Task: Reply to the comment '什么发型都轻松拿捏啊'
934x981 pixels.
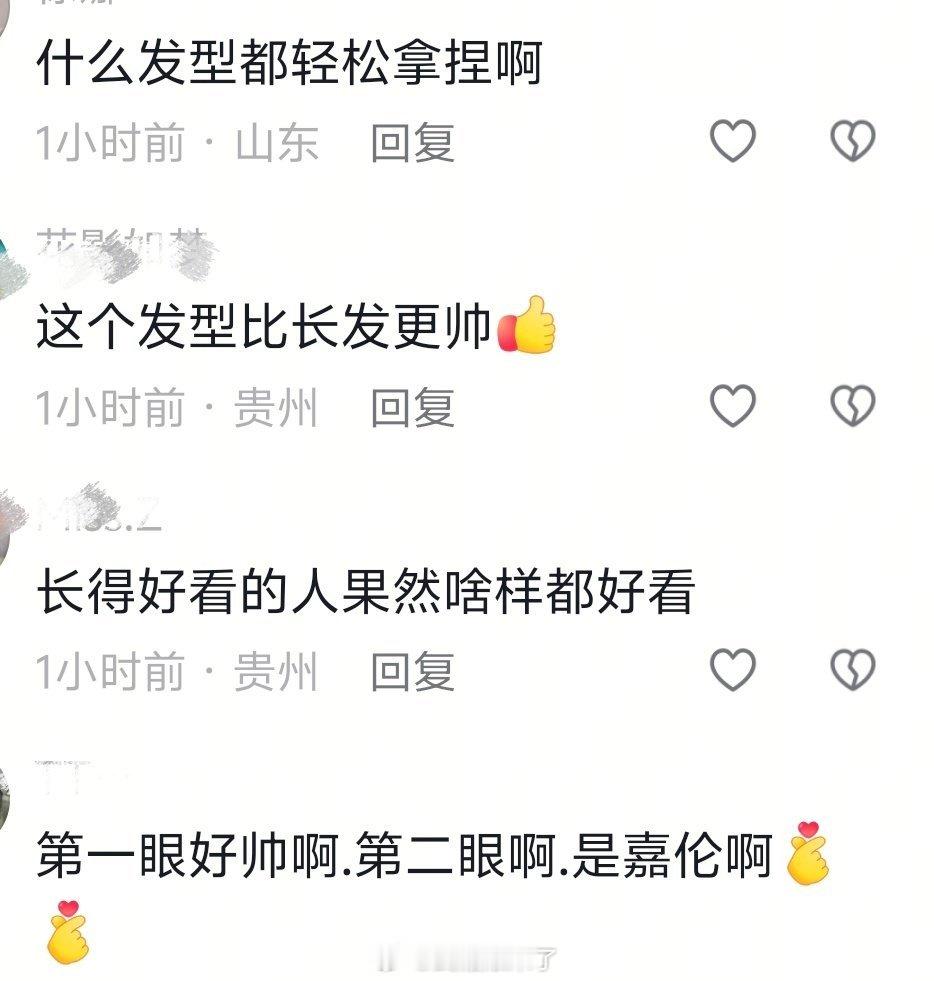Action: [x=412, y=143]
